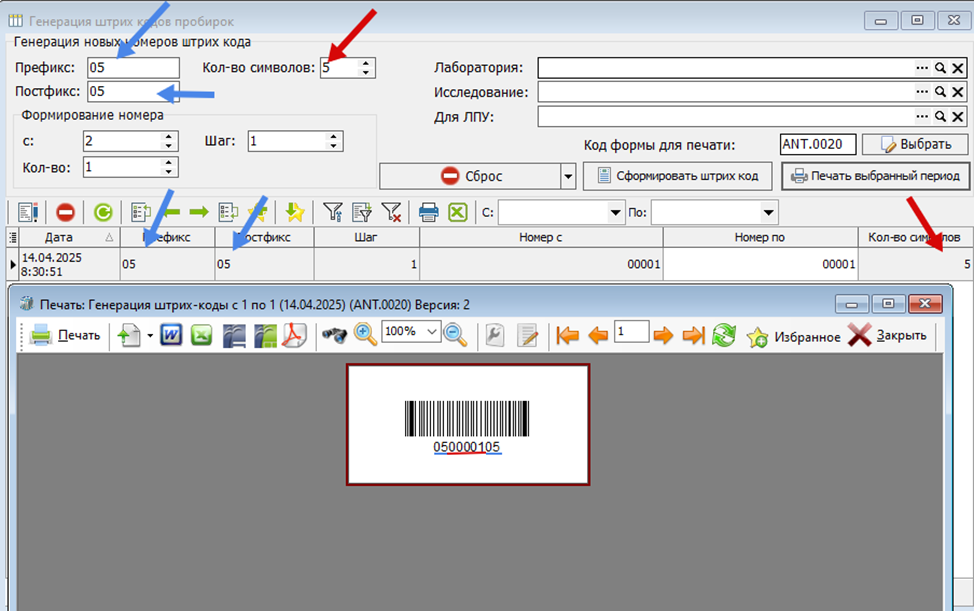Open the С: date dropdown

tap(615, 213)
